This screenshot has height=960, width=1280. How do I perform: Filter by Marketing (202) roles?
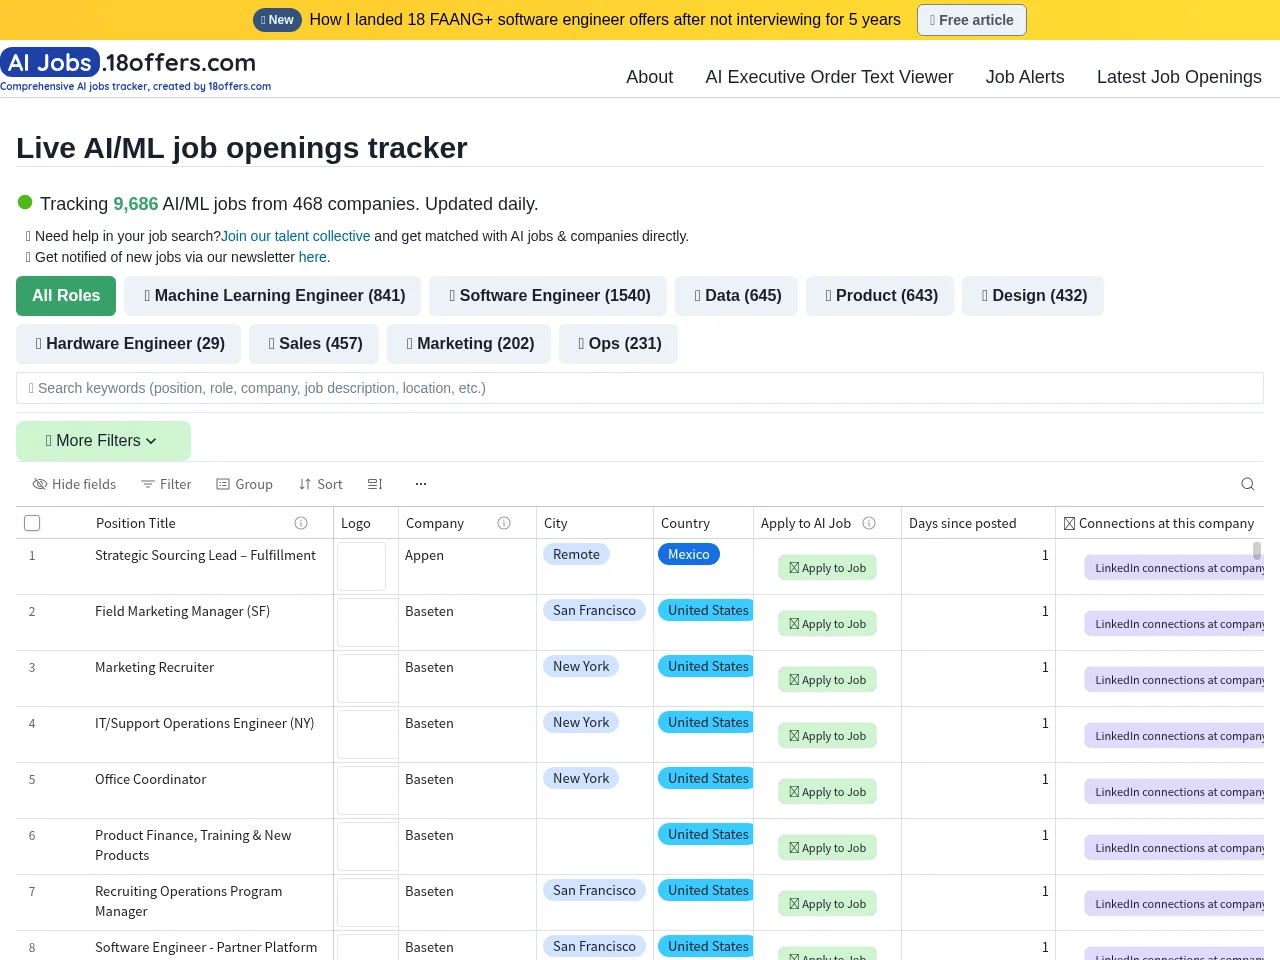point(469,344)
